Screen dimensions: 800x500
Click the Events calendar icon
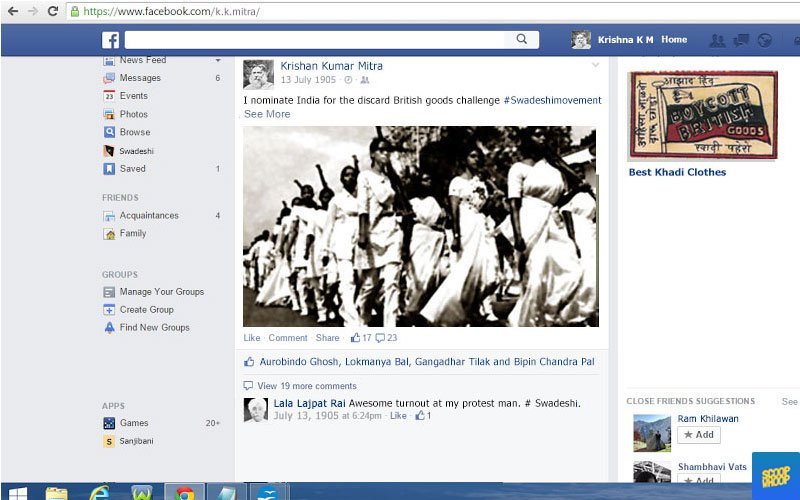click(109, 96)
